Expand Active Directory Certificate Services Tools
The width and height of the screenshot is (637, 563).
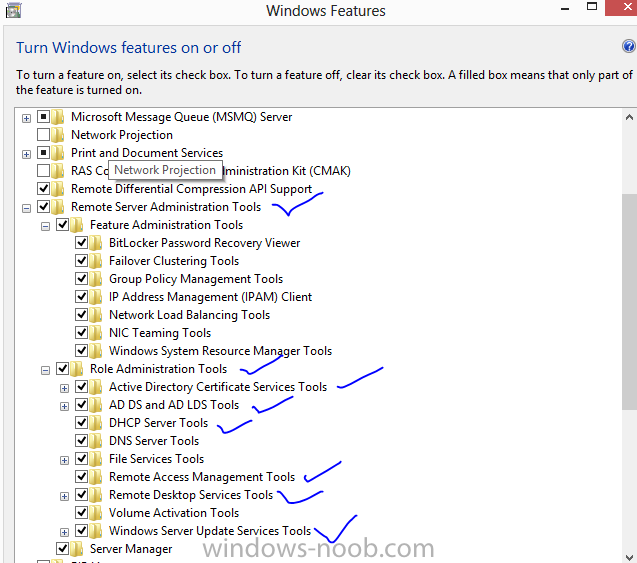pyautogui.click(x=64, y=388)
